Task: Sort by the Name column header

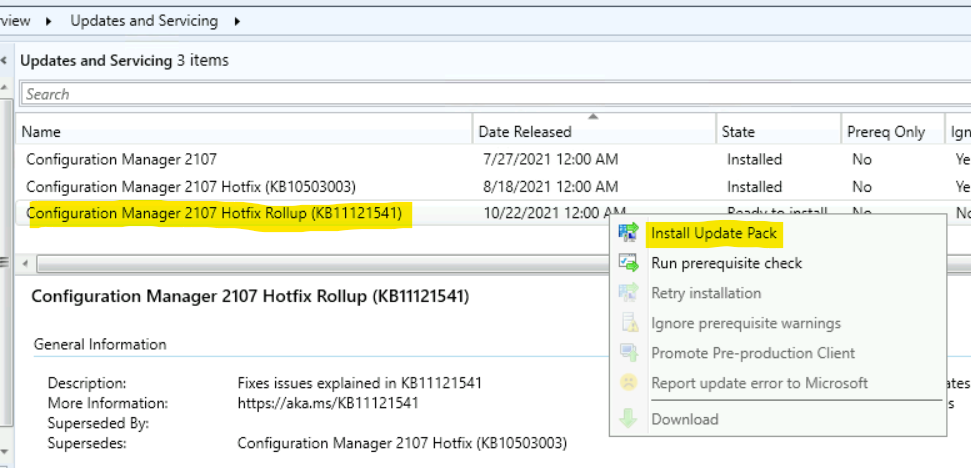Action: (x=245, y=131)
